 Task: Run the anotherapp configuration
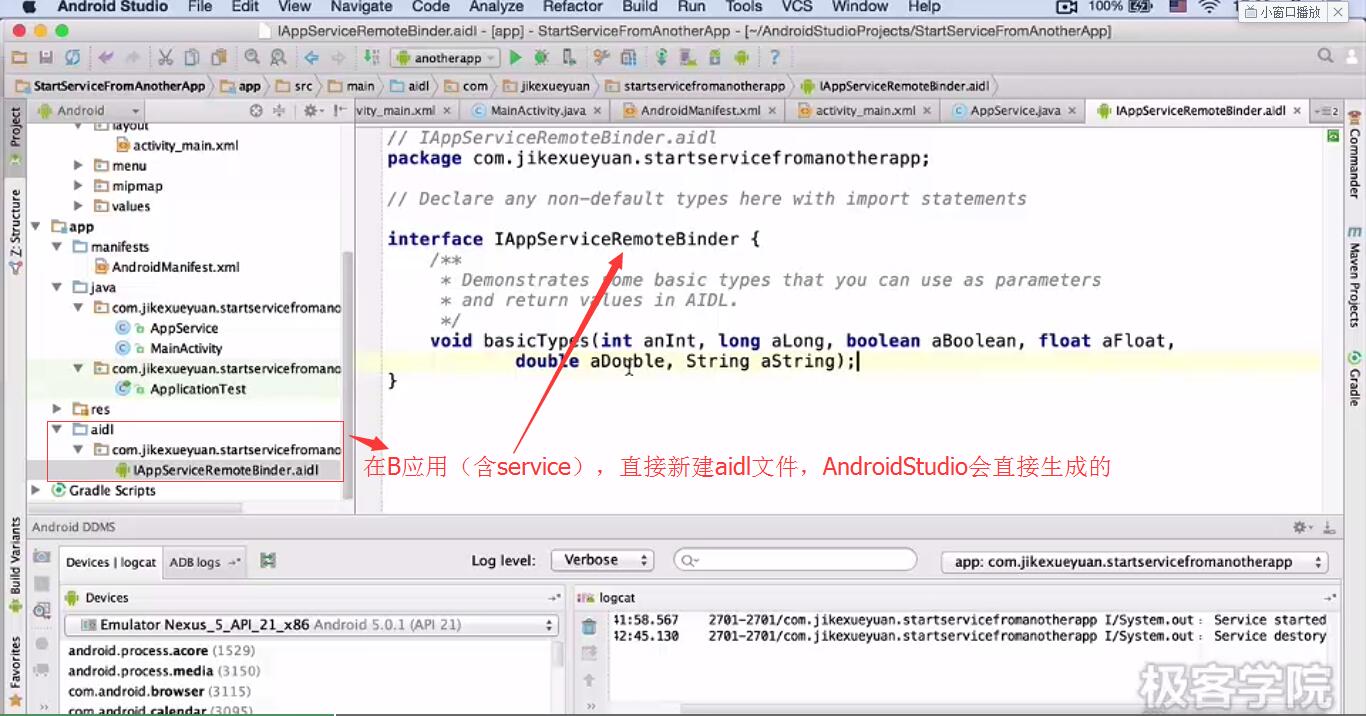pyautogui.click(x=516, y=58)
